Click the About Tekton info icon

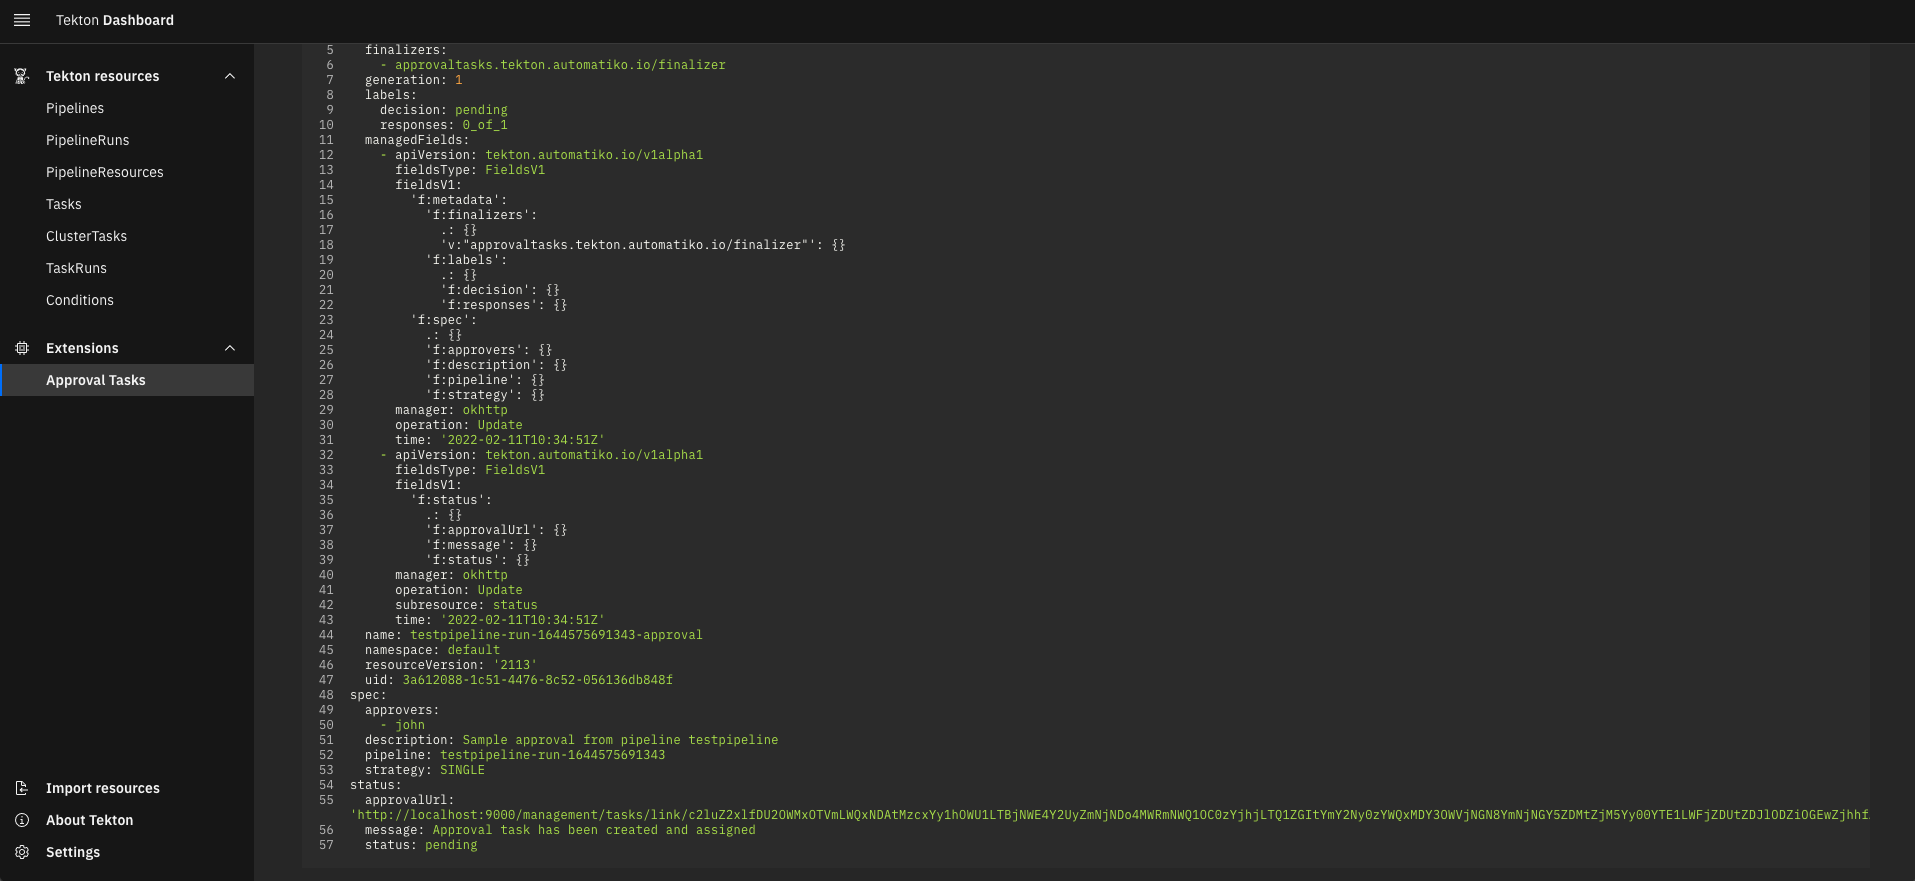point(22,820)
